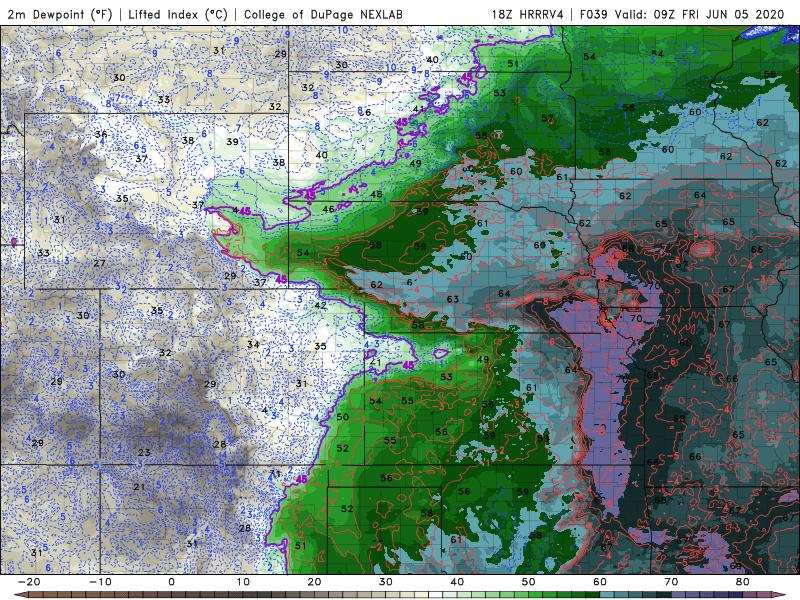This screenshot has height=600, width=800.
Task: Click the 'Valid: 09Z FRI JUN 05 2020' text
Action: [699, 14]
